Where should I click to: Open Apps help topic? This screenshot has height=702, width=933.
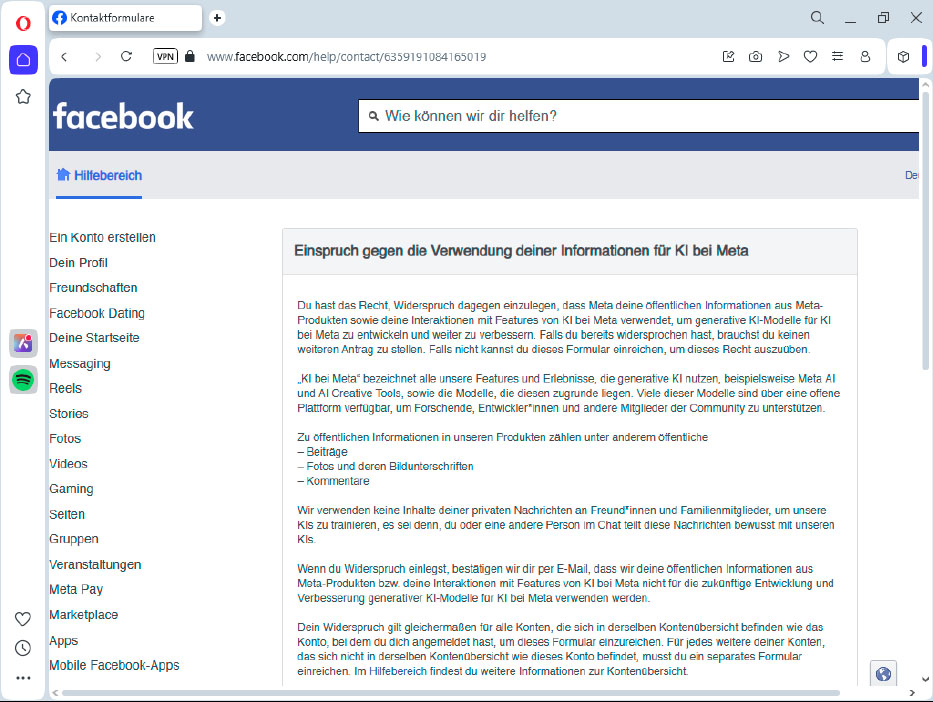(x=64, y=641)
